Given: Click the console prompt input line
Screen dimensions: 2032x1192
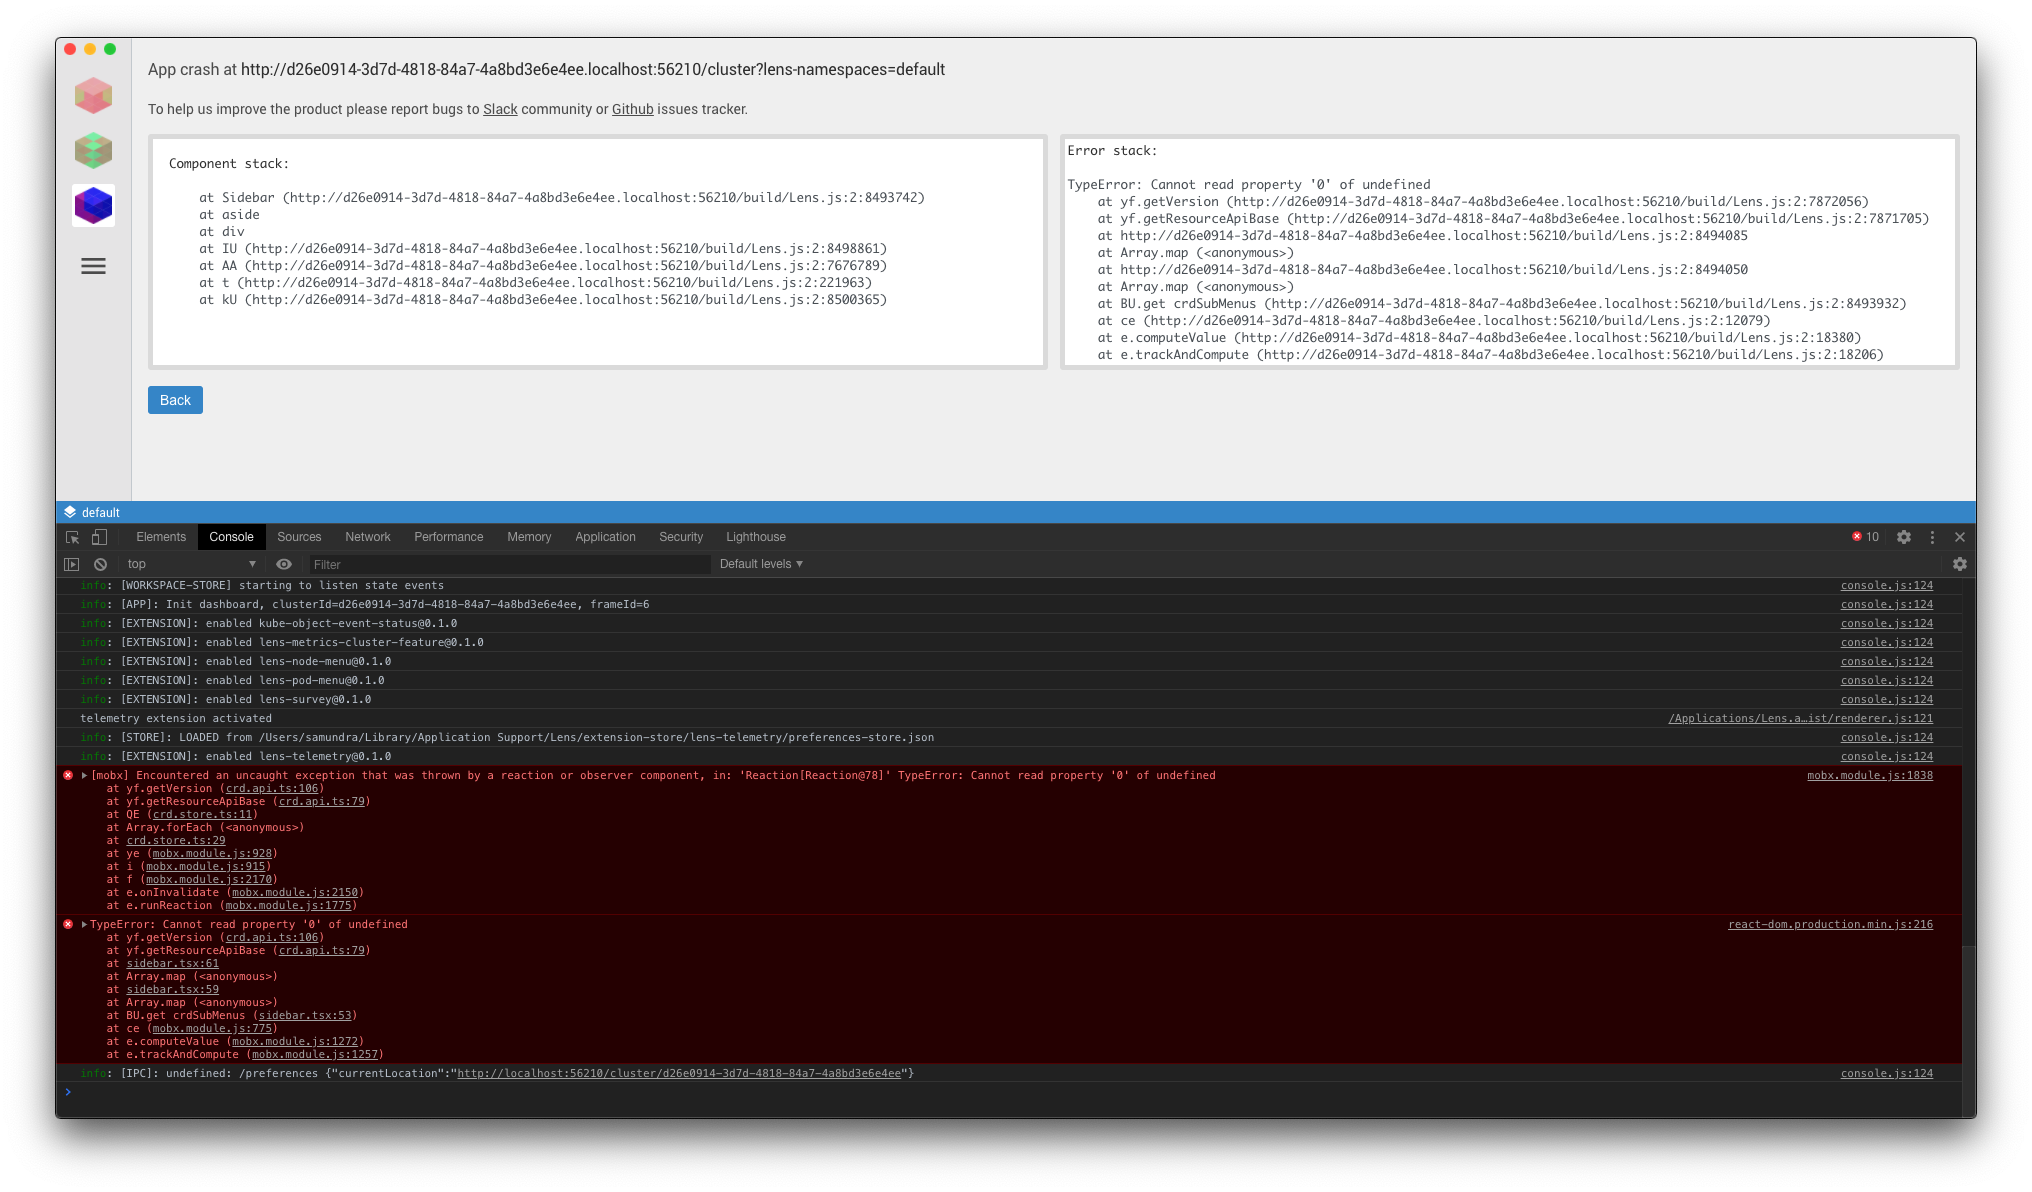Looking at the screenshot, I should pos(1010,1092).
